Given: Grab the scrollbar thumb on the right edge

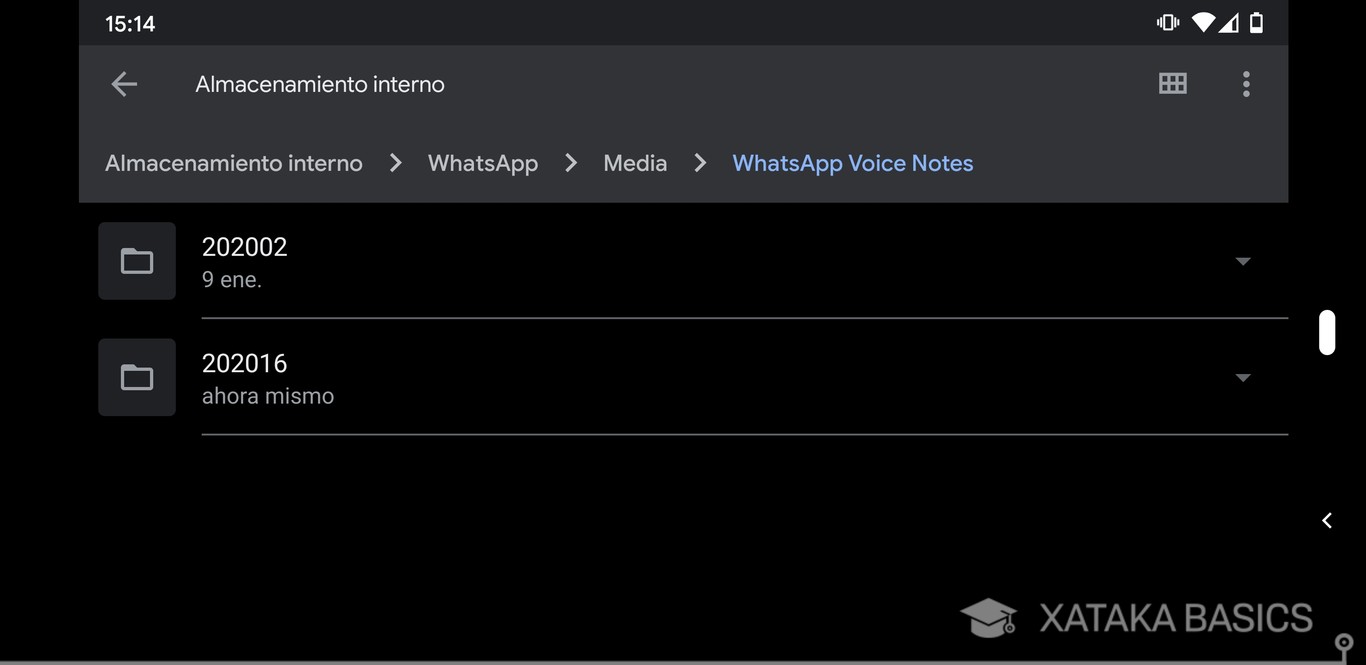Looking at the screenshot, I should [x=1327, y=332].
